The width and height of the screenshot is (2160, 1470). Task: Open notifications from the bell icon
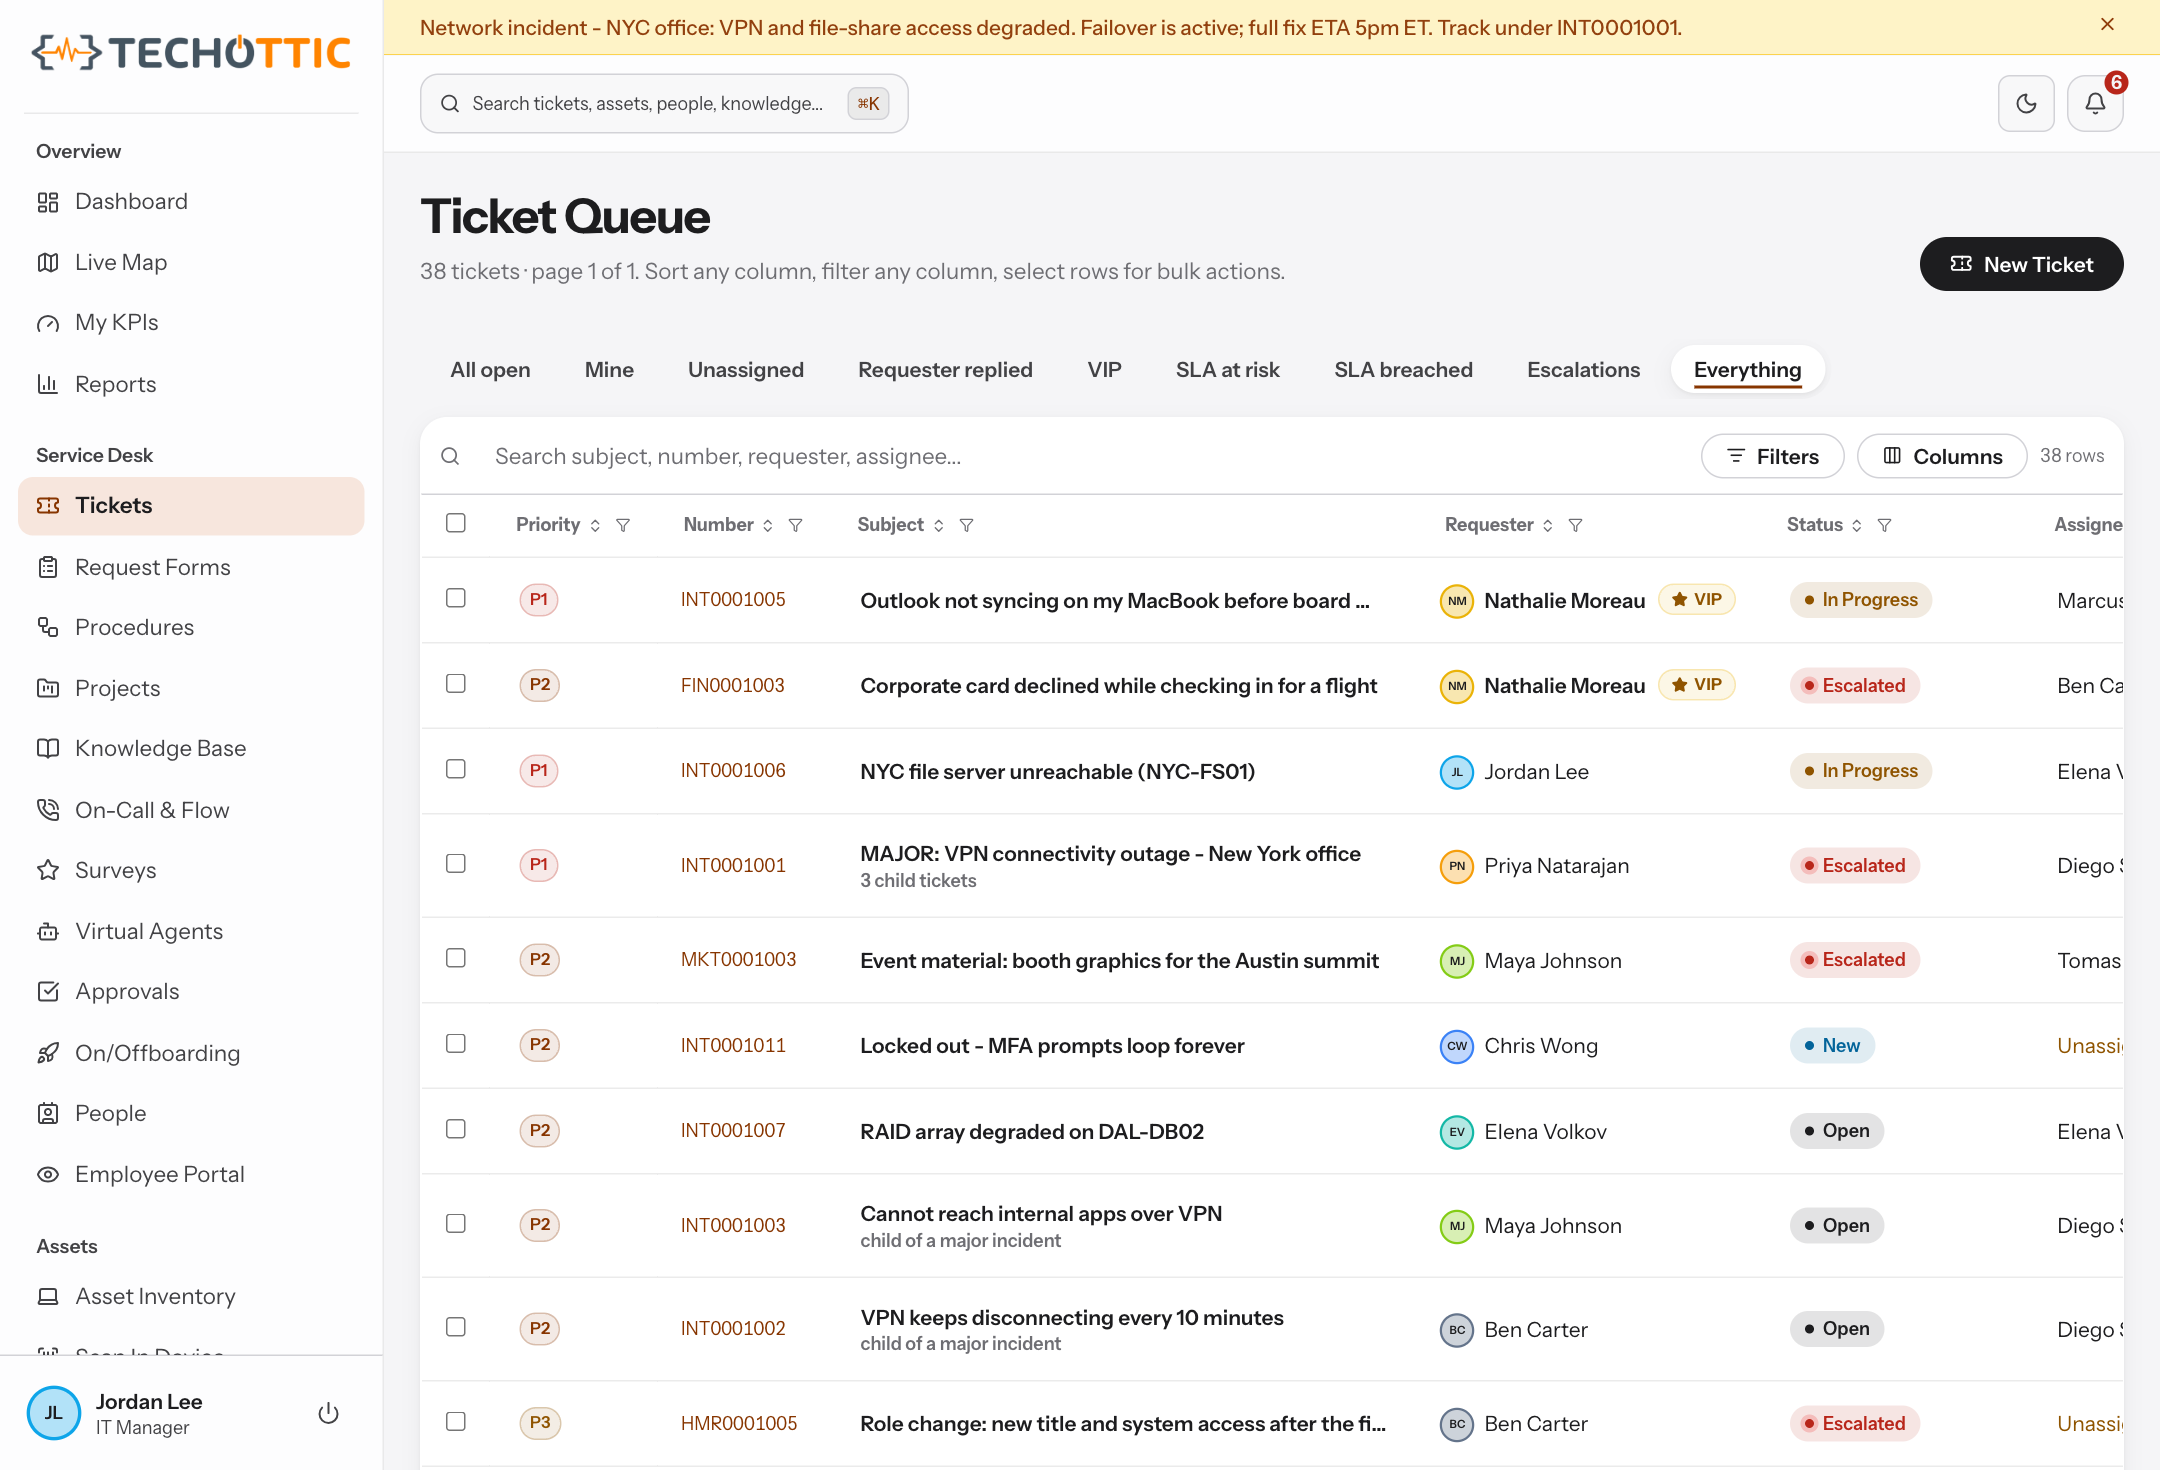tap(2095, 103)
